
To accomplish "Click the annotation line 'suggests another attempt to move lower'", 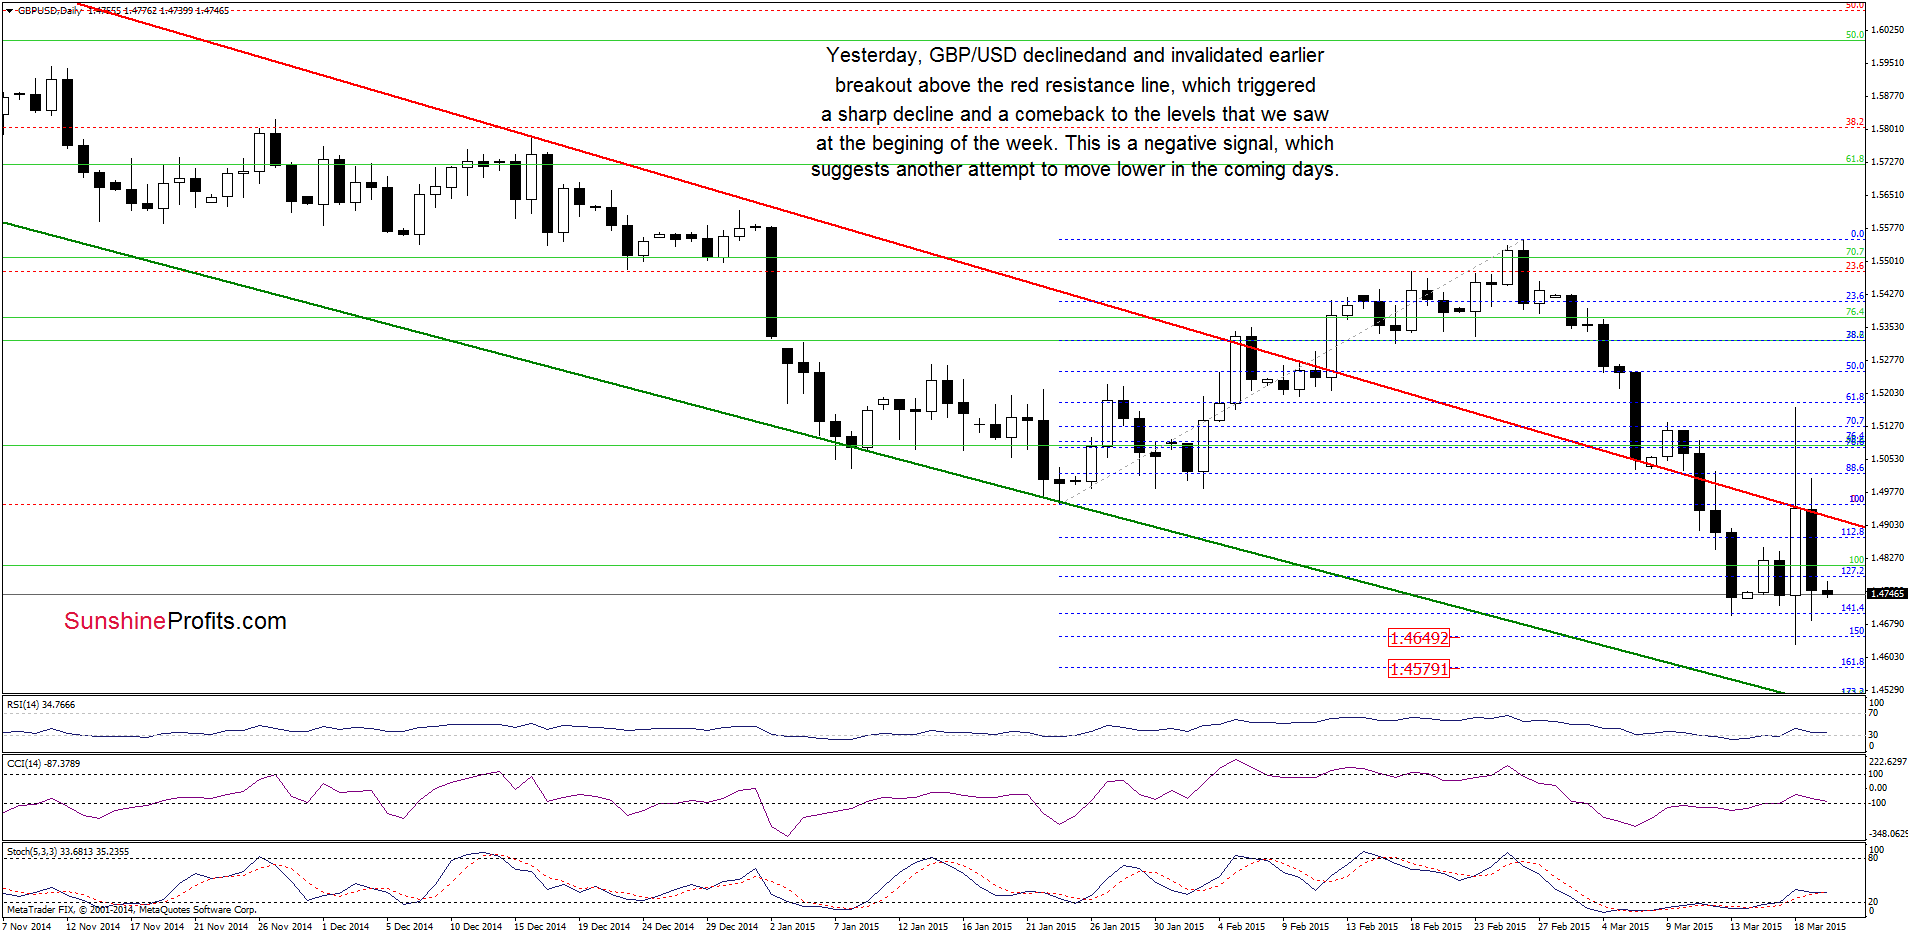I will coord(1075,170).
